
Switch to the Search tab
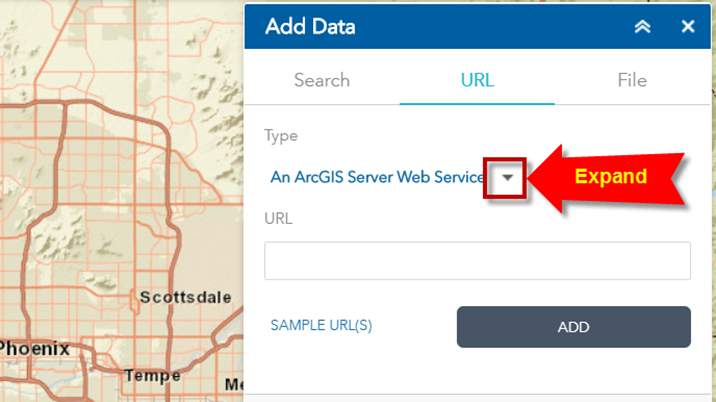click(x=322, y=80)
